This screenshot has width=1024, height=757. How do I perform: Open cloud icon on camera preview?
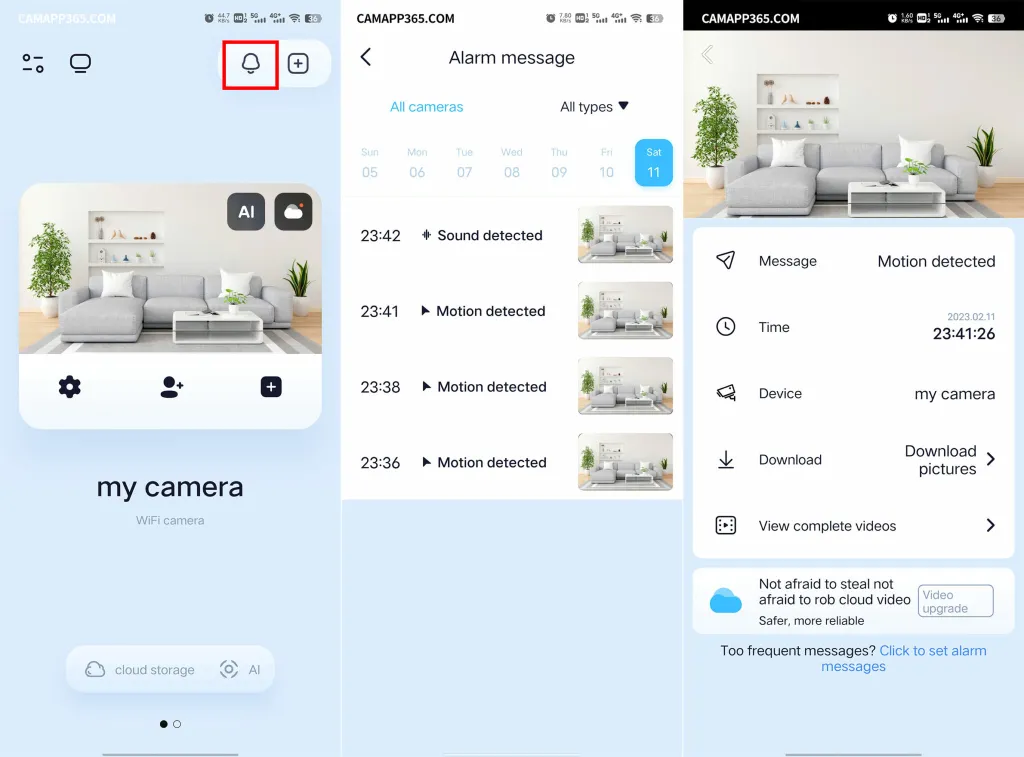293,212
